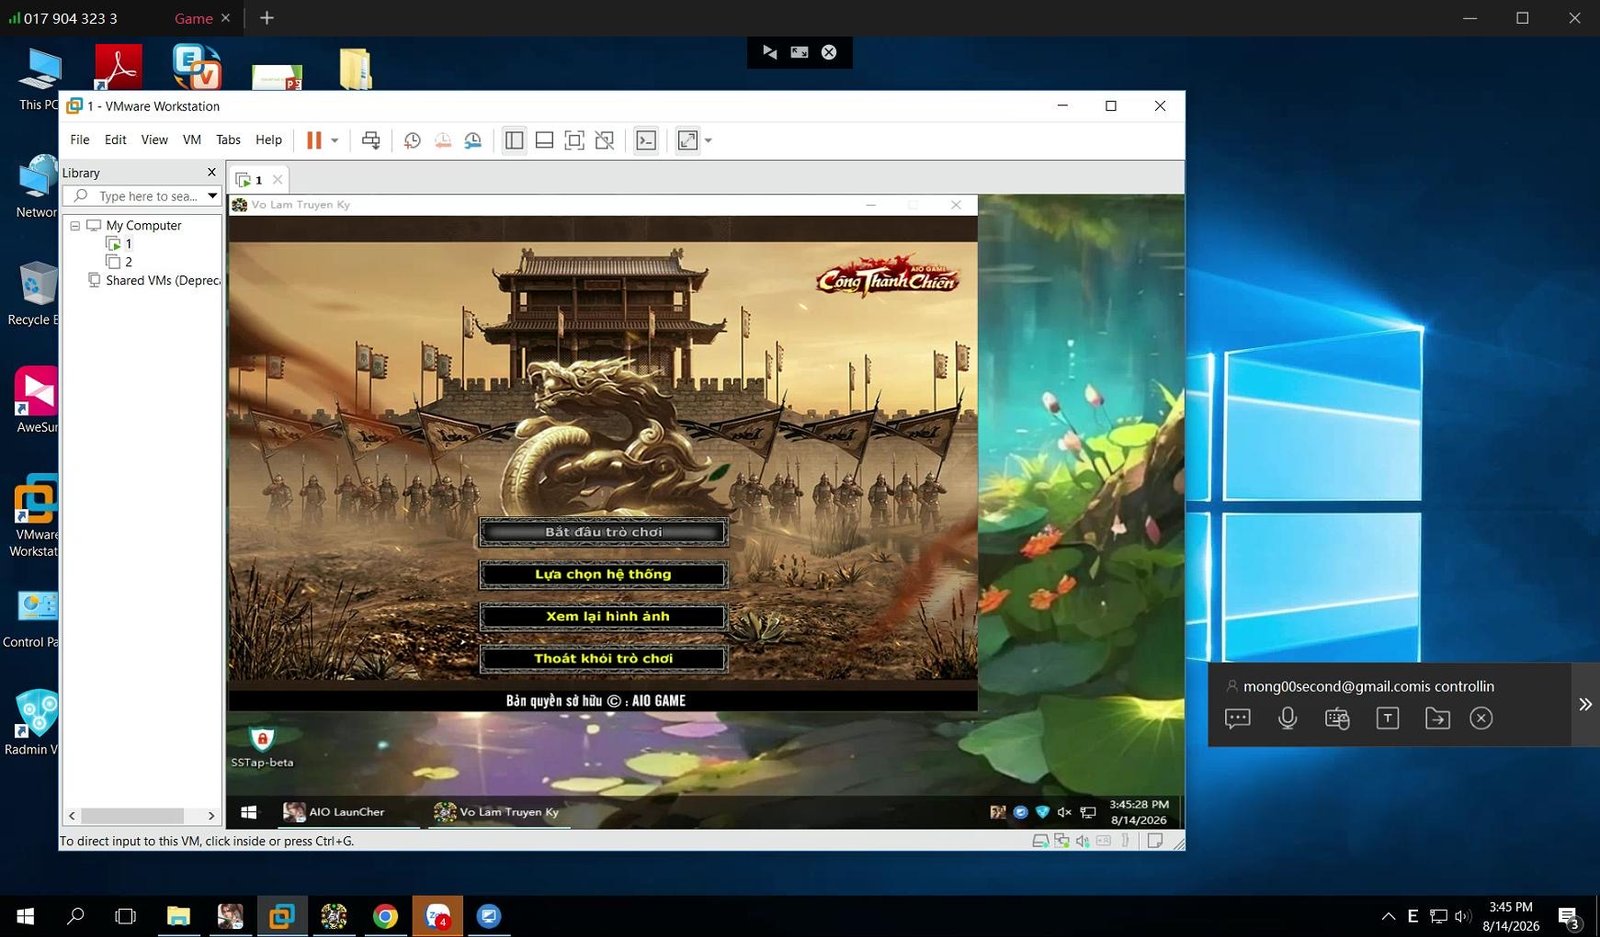This screenshot has width=1600, height=937.
Task: Collapse remote panel with double chevron
Action: pyautogui.click(x=1585, y=704)
